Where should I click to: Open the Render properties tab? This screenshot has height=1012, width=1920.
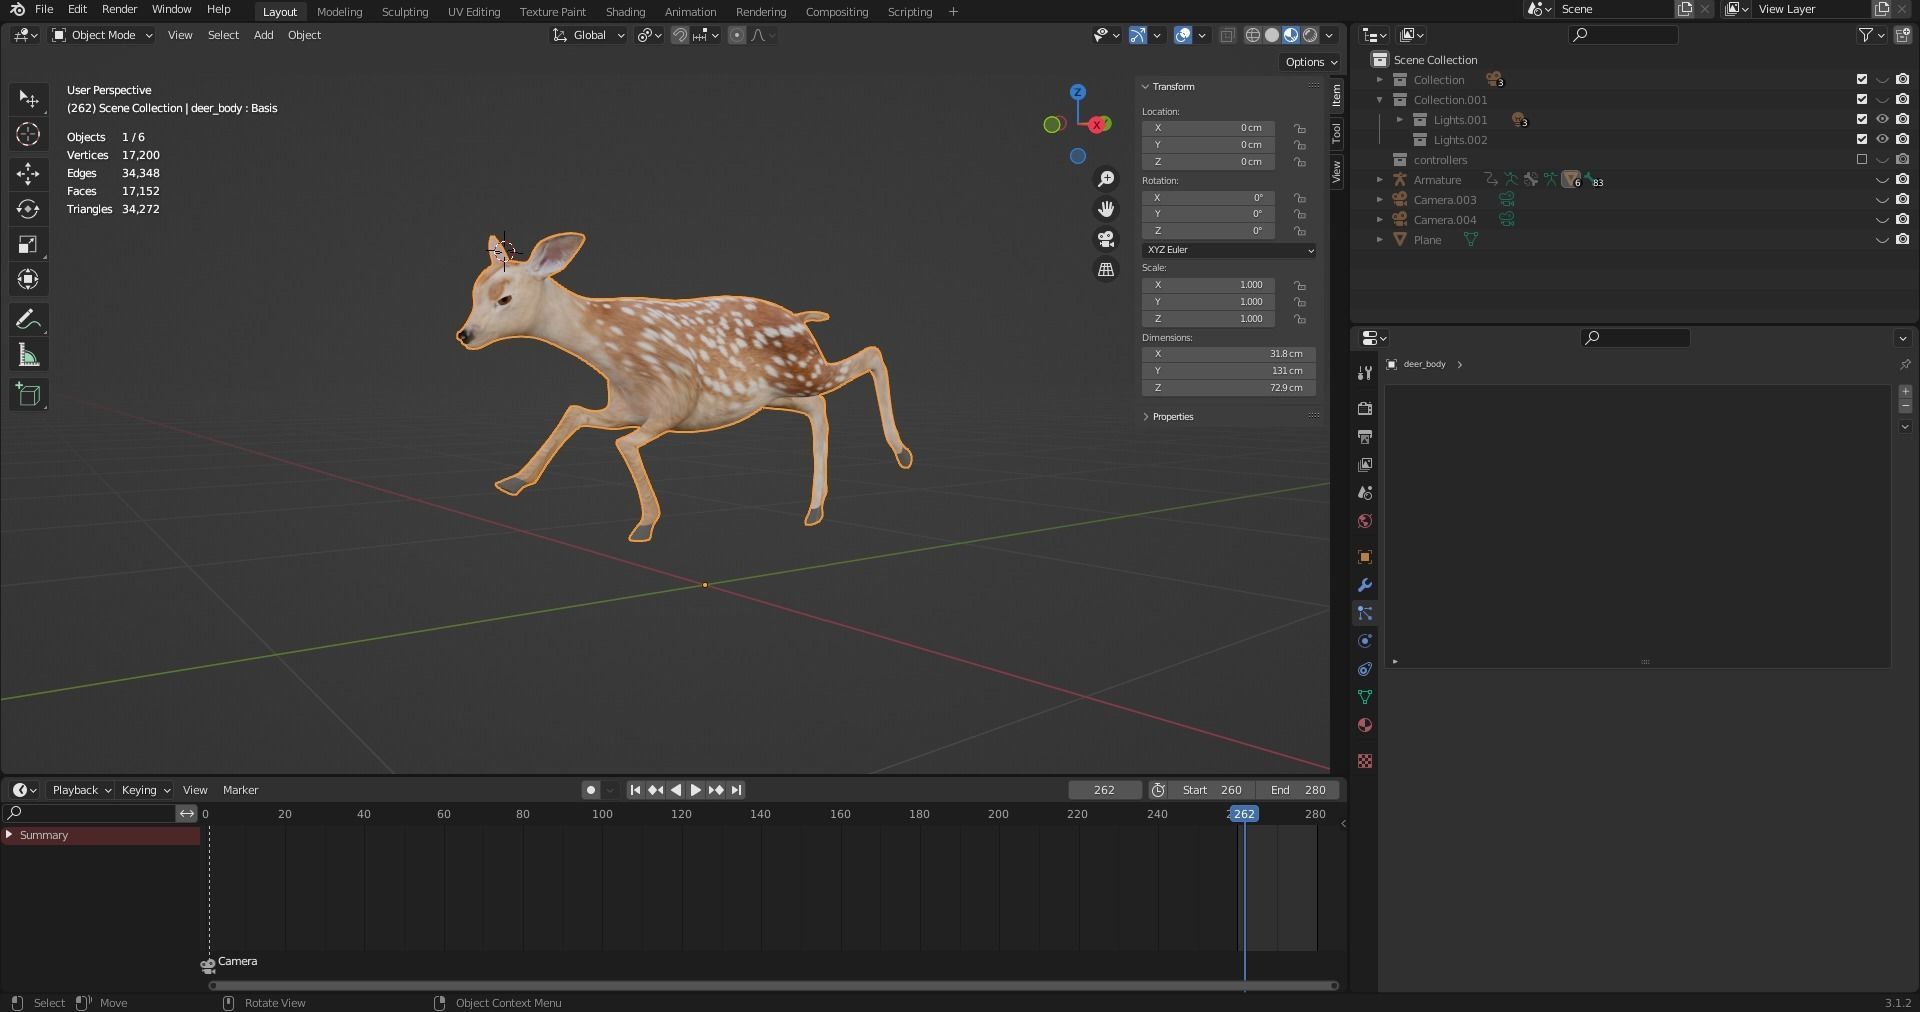1365,409
